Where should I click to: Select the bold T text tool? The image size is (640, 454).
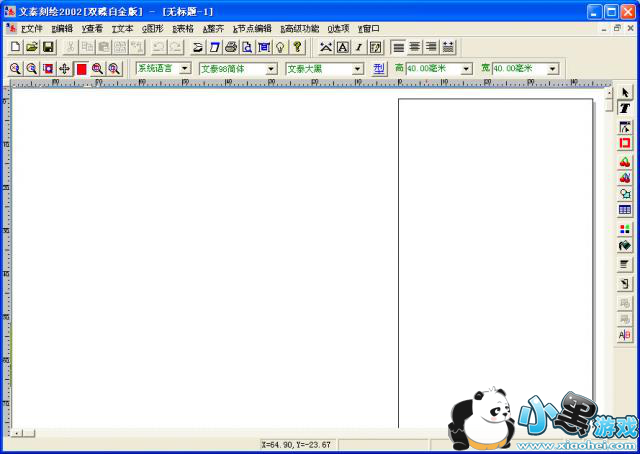[624, 109]
